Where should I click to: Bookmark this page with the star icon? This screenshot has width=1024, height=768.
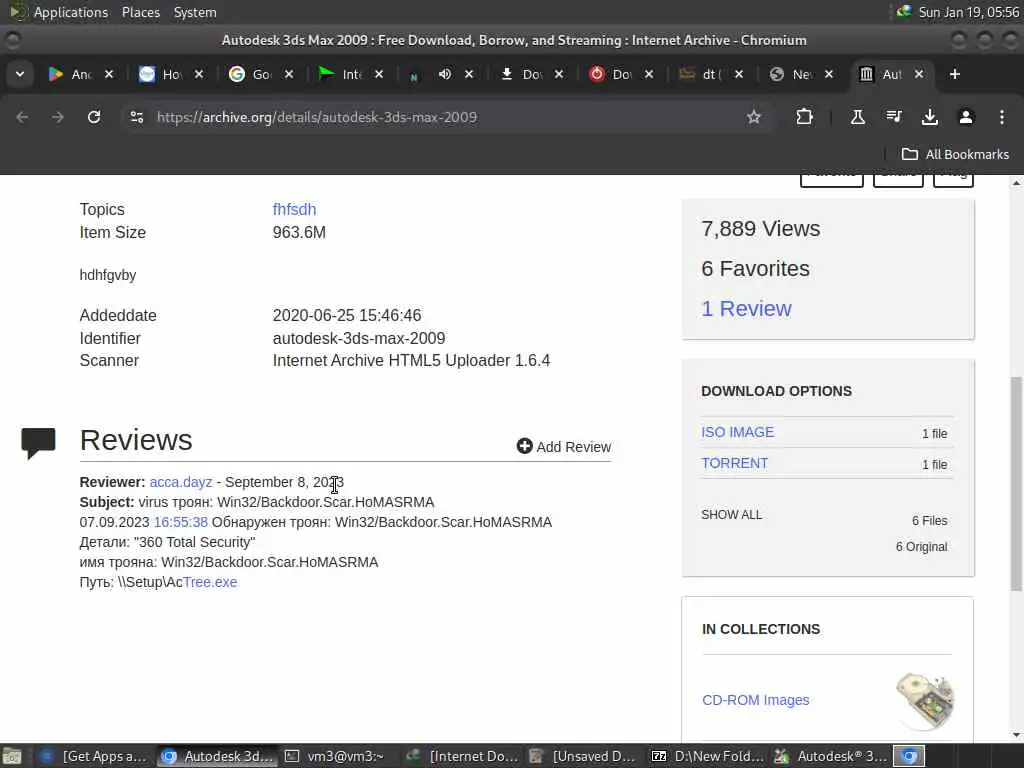[754, 117]
